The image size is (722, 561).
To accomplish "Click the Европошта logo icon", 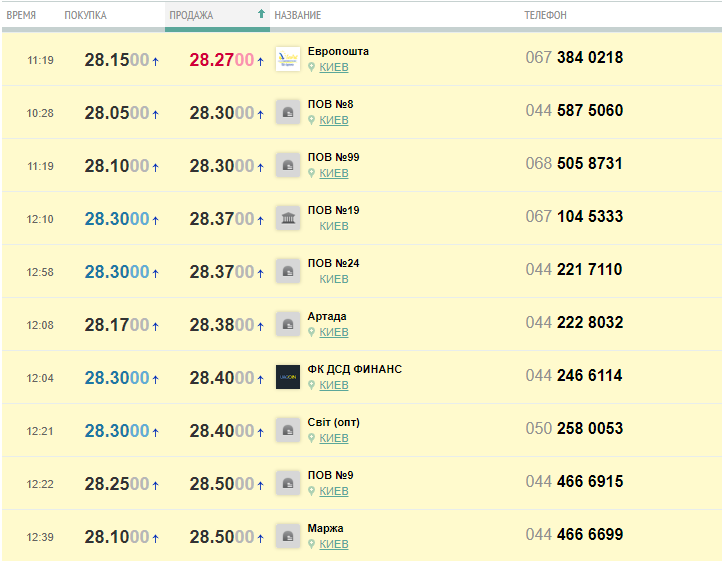I will point(287,59).
